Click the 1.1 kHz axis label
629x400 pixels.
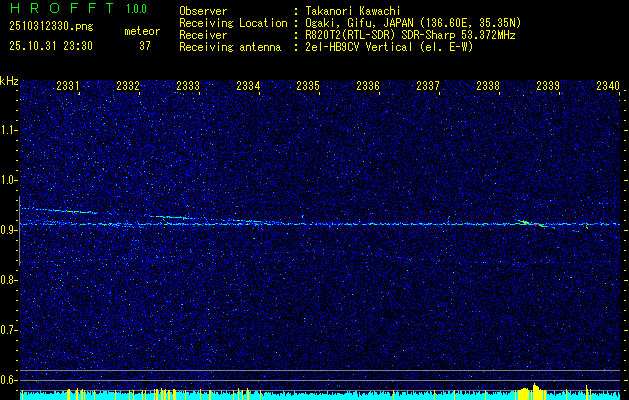click(8, 130)
